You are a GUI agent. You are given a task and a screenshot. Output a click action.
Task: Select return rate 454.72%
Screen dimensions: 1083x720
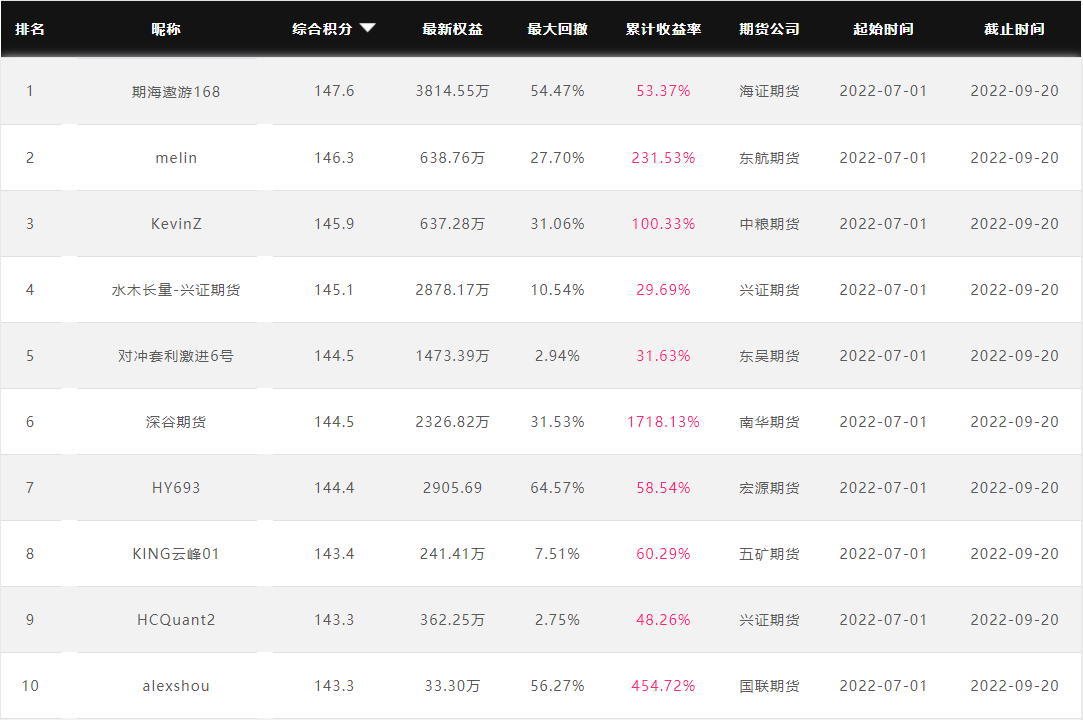[663, 686]
